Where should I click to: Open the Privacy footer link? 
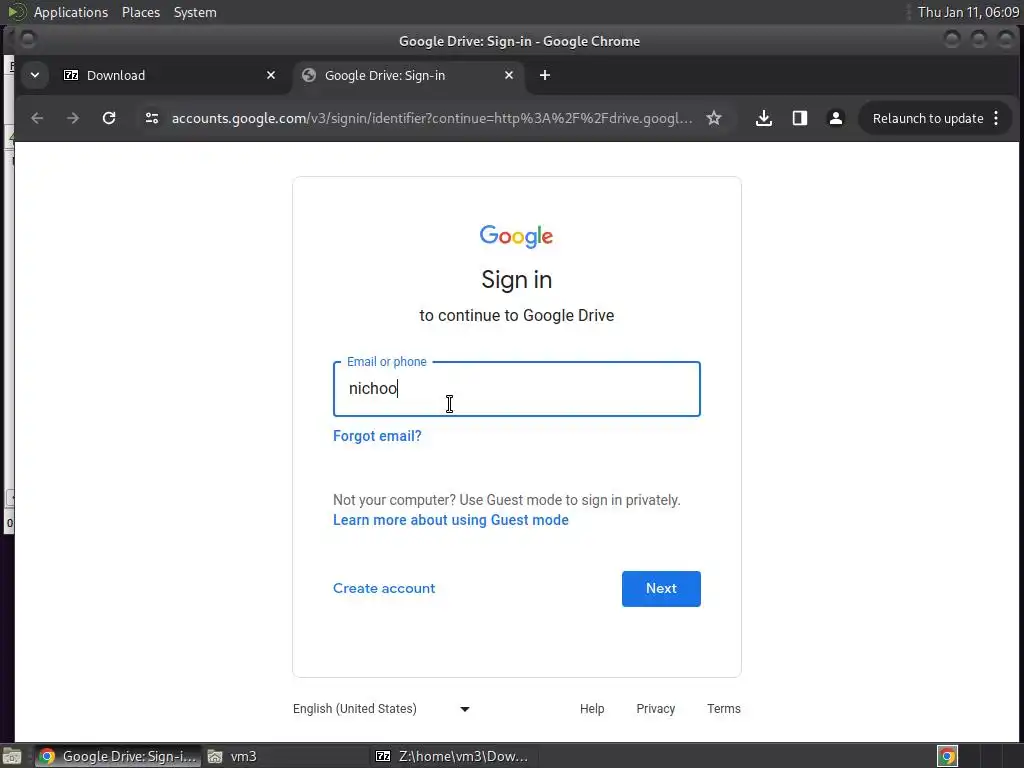tap(656, 709)
